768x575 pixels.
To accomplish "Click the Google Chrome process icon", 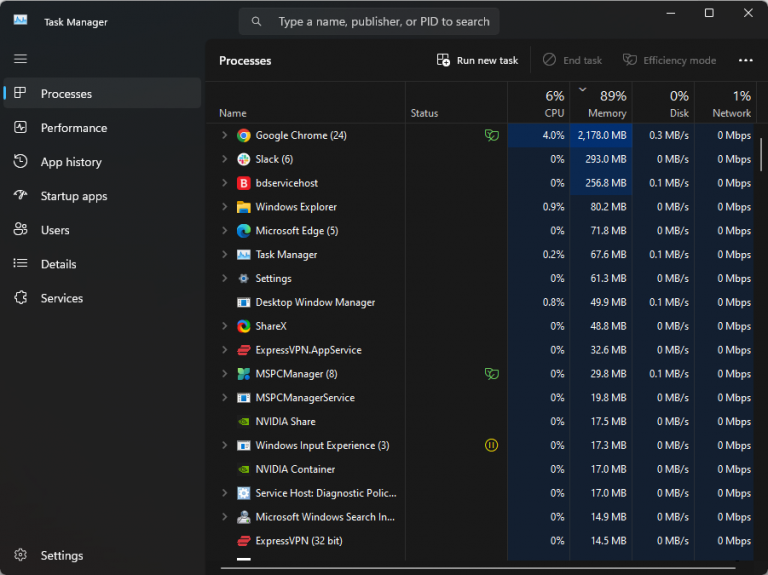I will 243,135.
